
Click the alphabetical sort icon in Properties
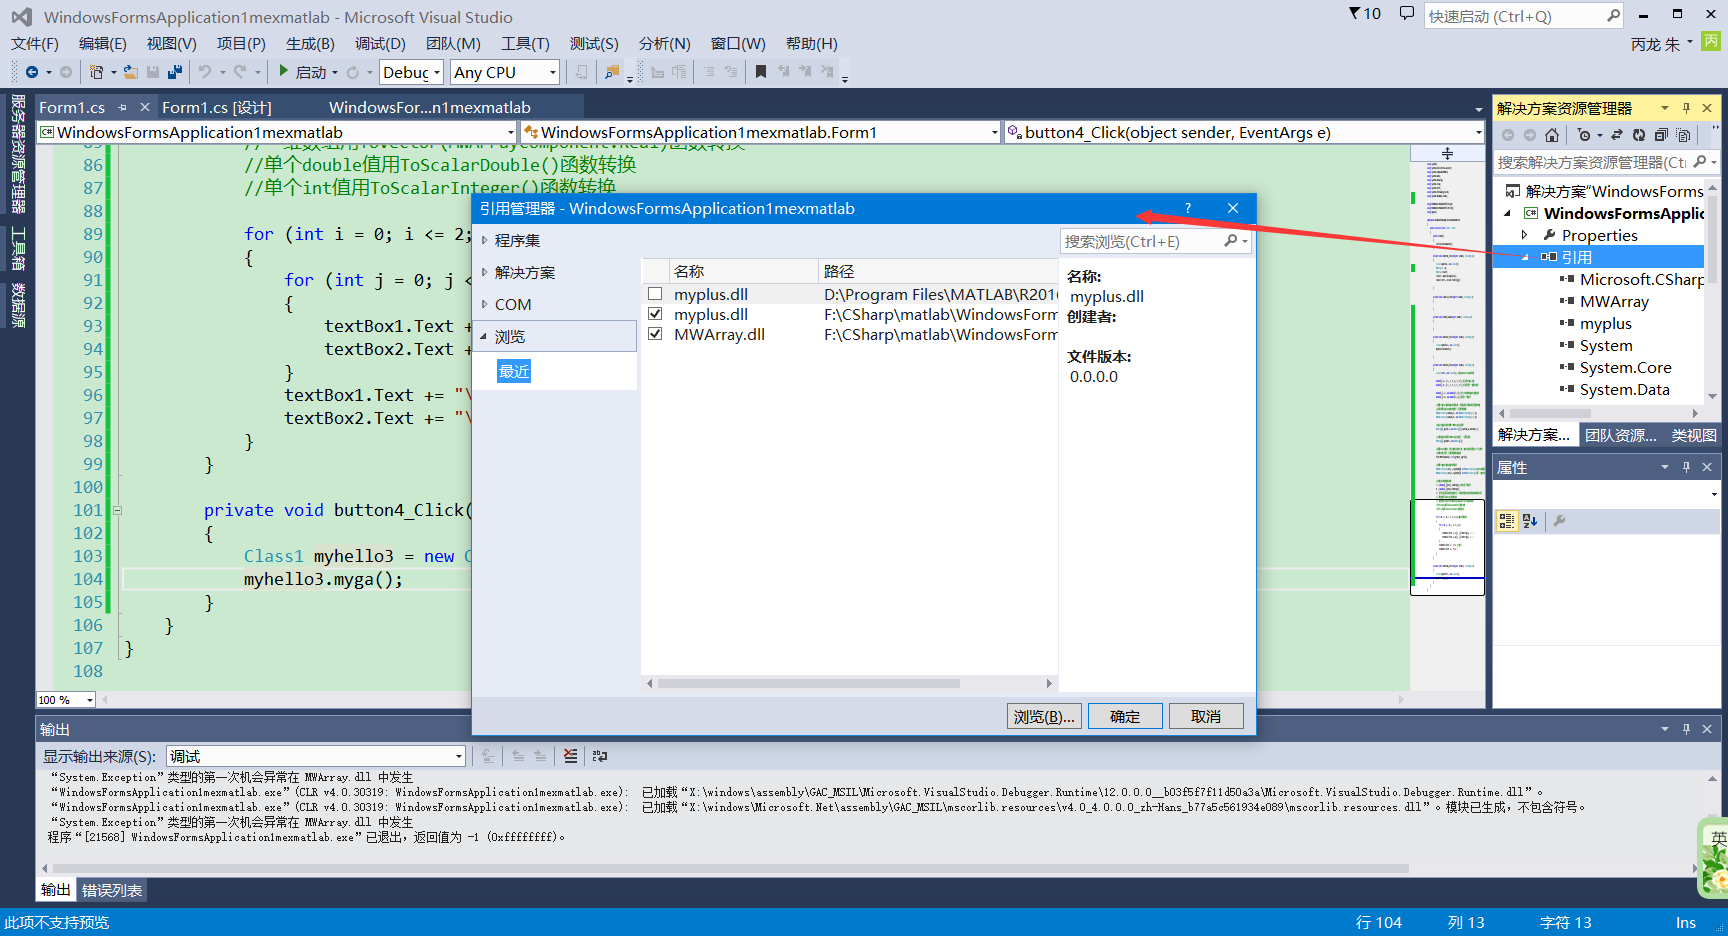click(1530, 521)
